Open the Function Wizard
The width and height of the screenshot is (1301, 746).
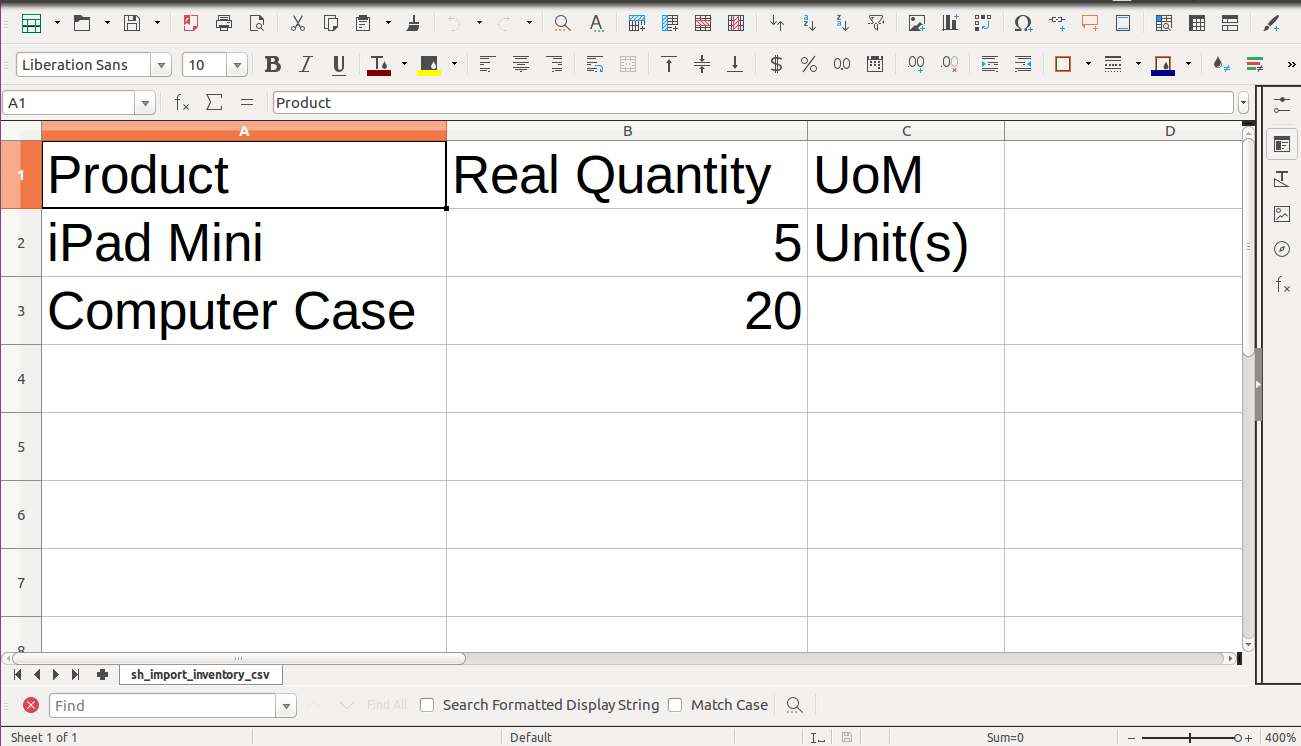(182, 103)
